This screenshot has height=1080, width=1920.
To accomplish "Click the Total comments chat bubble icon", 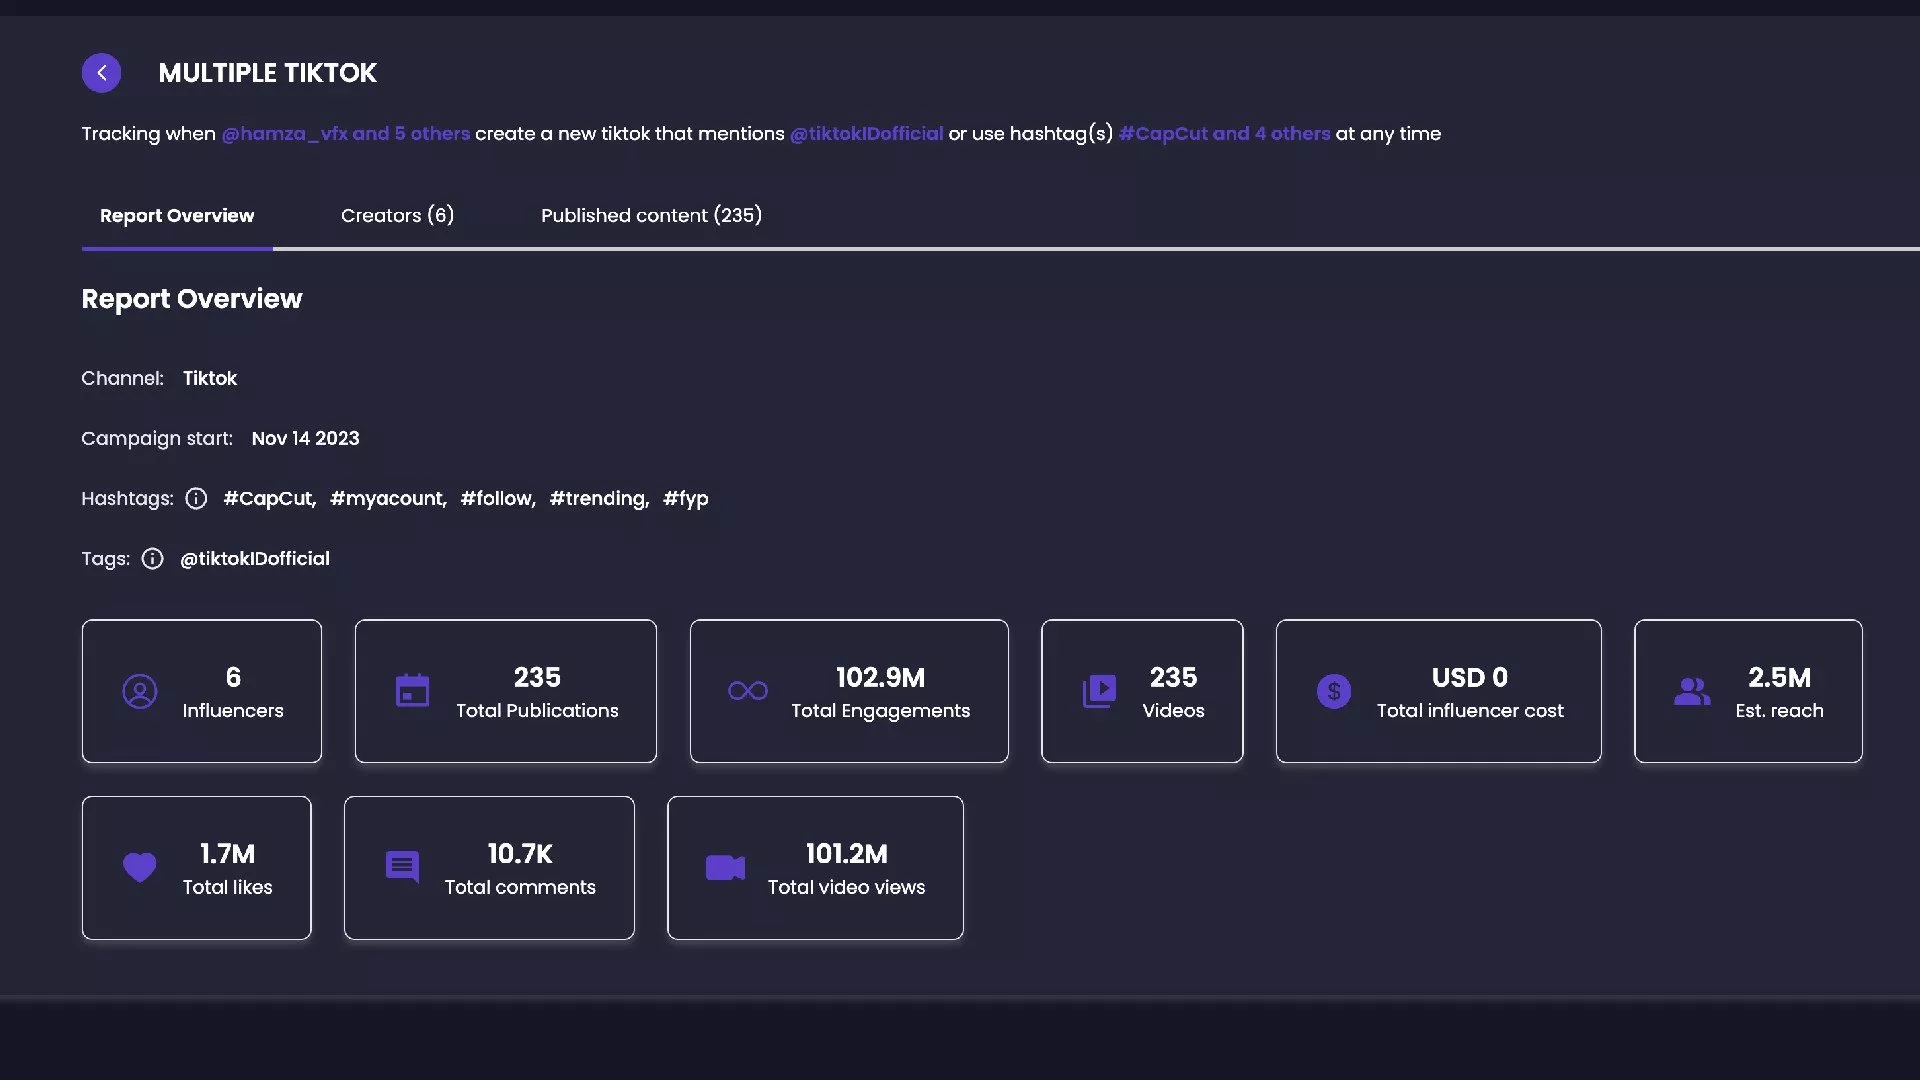I will 402,867.
